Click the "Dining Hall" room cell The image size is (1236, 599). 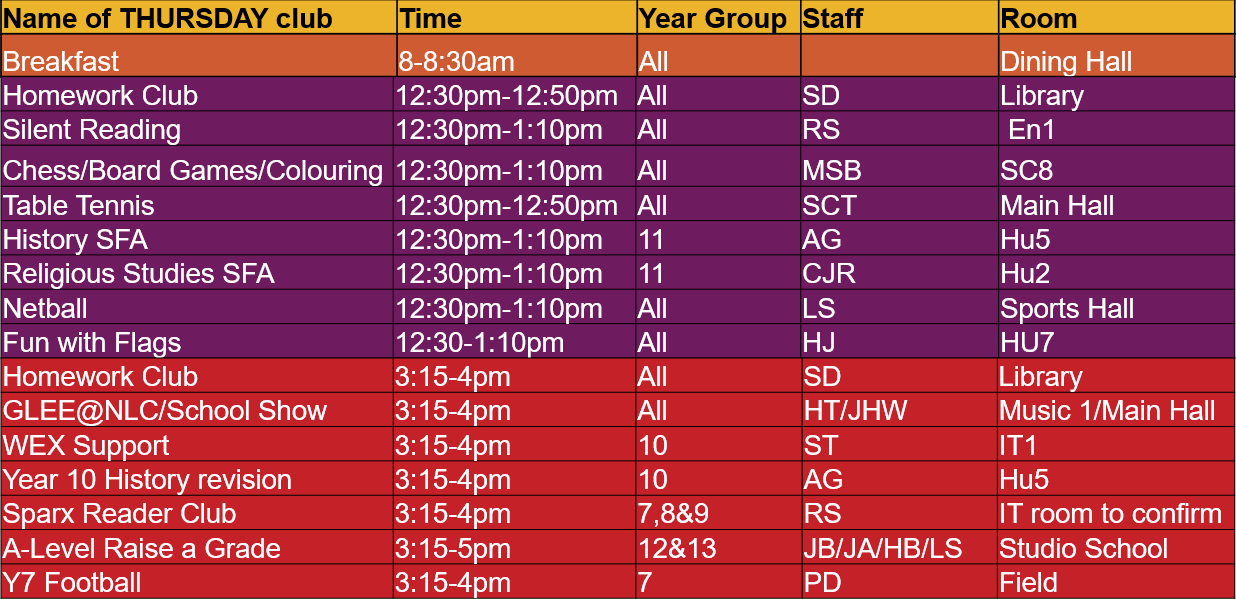point(1066,61)
